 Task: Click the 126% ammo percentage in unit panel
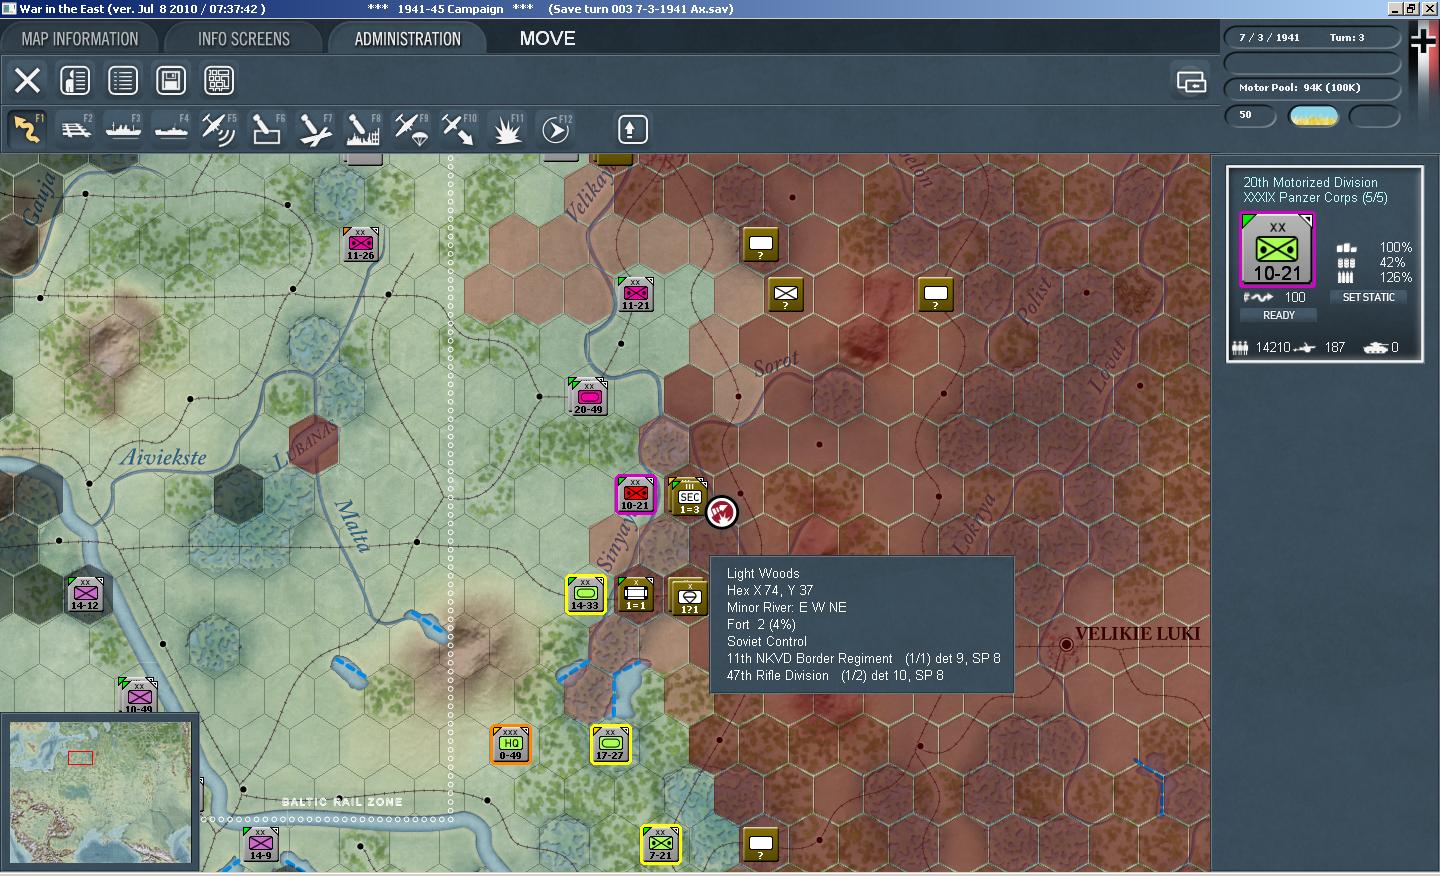1396,277
